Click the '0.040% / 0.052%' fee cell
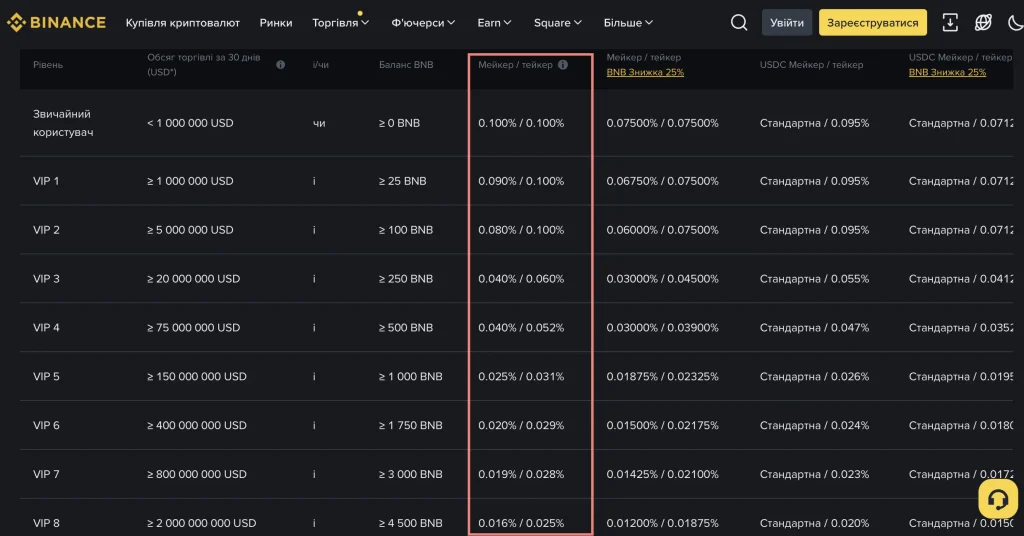This screenshot has height=536, width=1024. (x=521, y=328)
